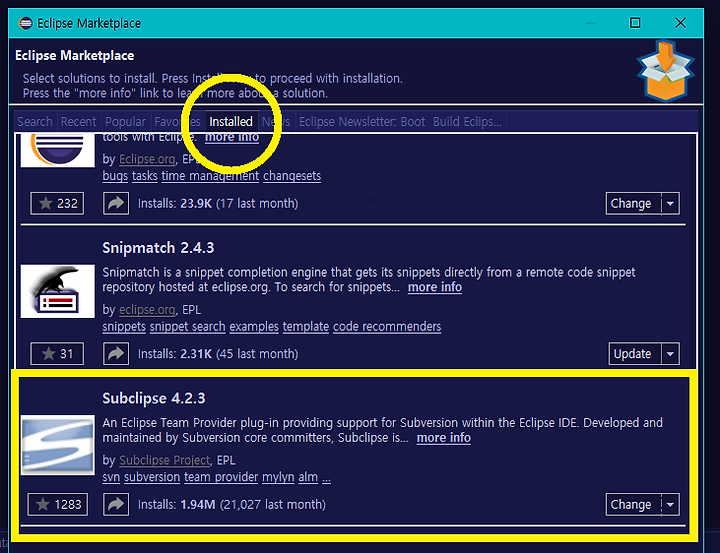
Task: Click the svn tag under Subclipse
Action: click(111, 477)
